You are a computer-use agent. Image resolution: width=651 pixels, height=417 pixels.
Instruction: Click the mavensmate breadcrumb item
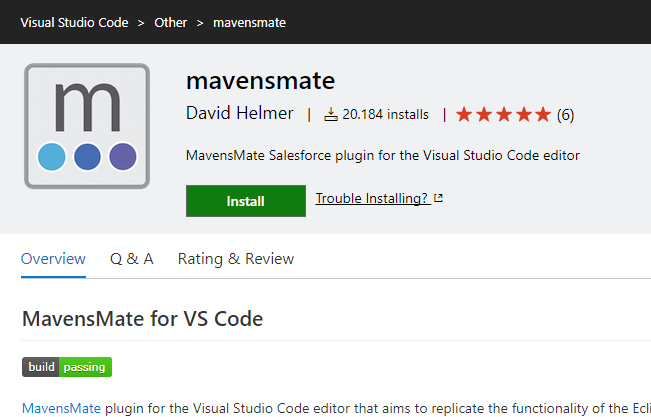coord(249,22)
